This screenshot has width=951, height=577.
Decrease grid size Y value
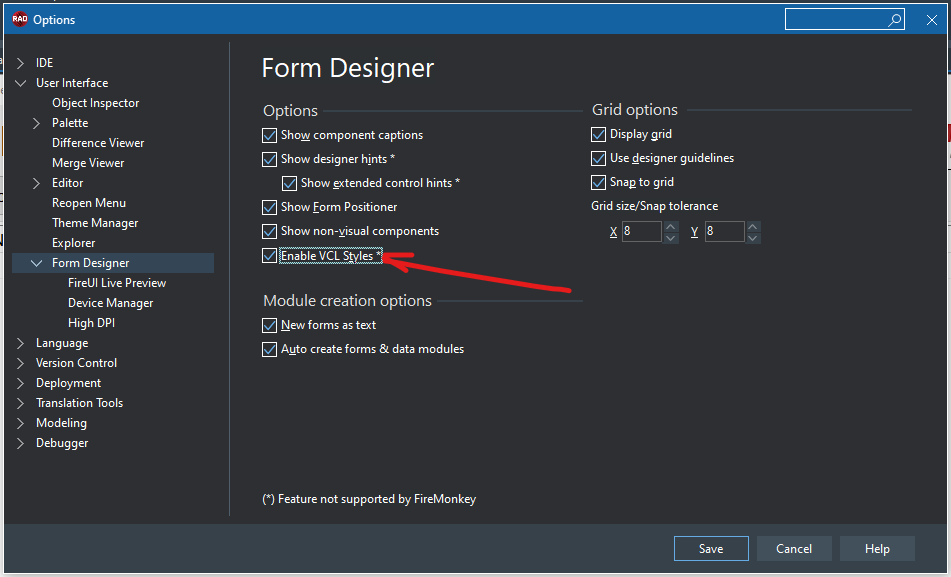(x=753, y=237)
